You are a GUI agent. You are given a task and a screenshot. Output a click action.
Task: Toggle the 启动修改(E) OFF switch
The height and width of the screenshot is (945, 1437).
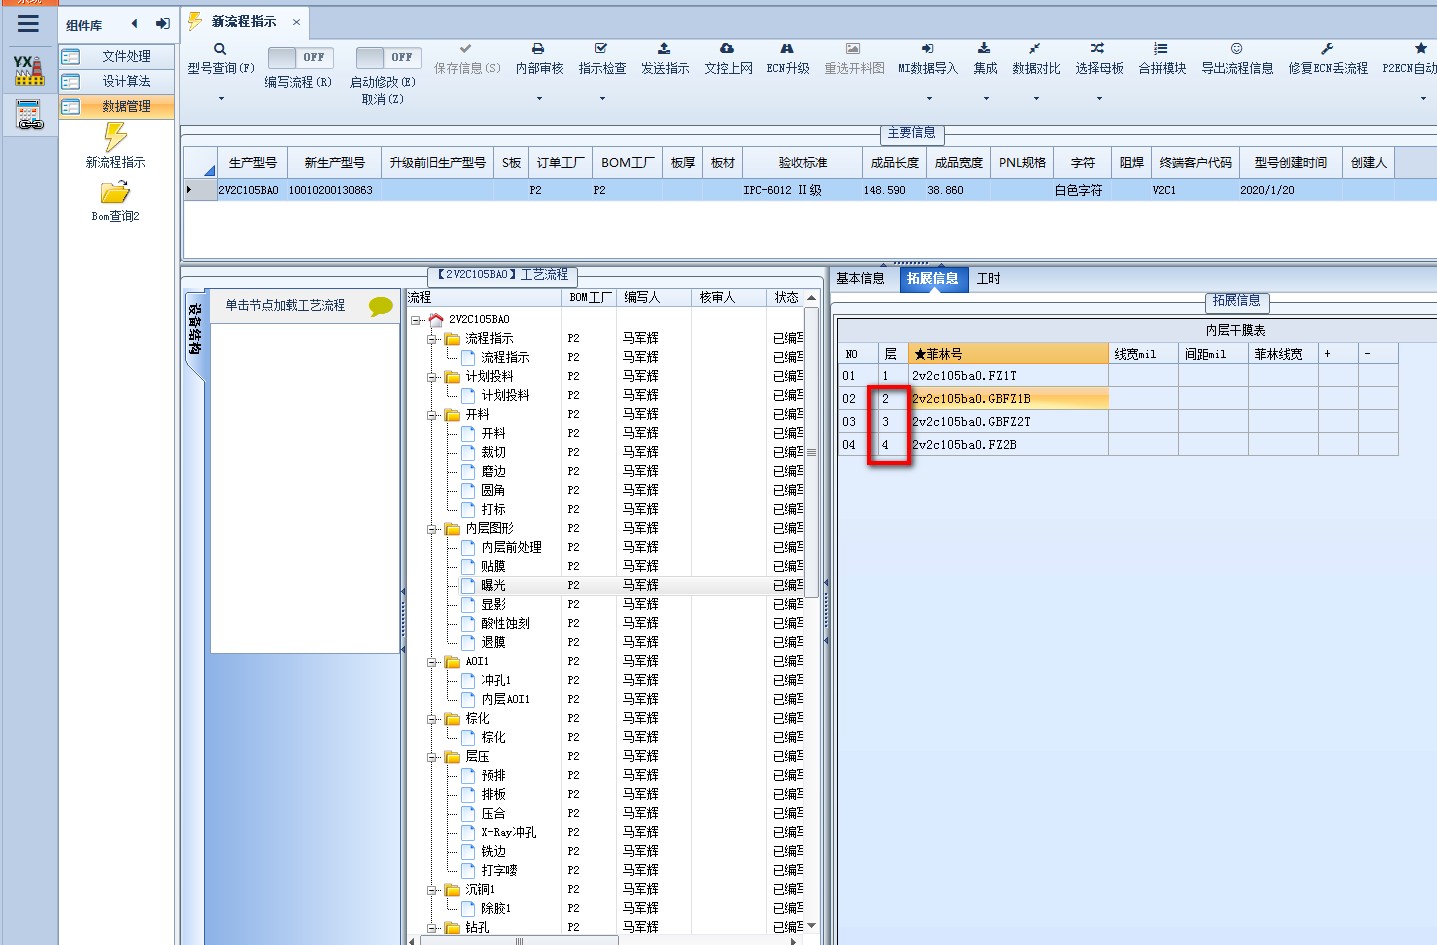(388, 58)
